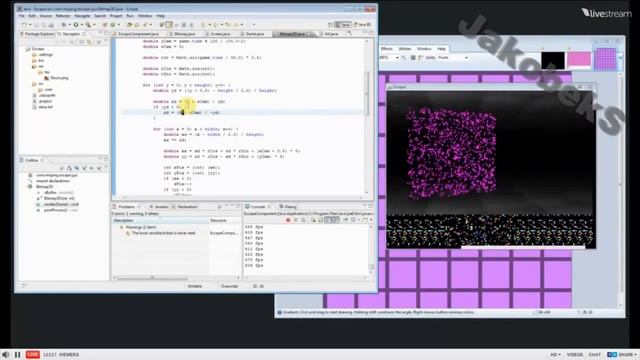Open the Outline view menu arrow

106,168
